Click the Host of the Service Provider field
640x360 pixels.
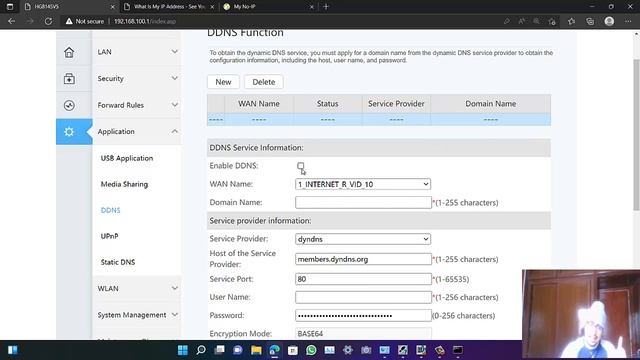(x=363, y=259)
